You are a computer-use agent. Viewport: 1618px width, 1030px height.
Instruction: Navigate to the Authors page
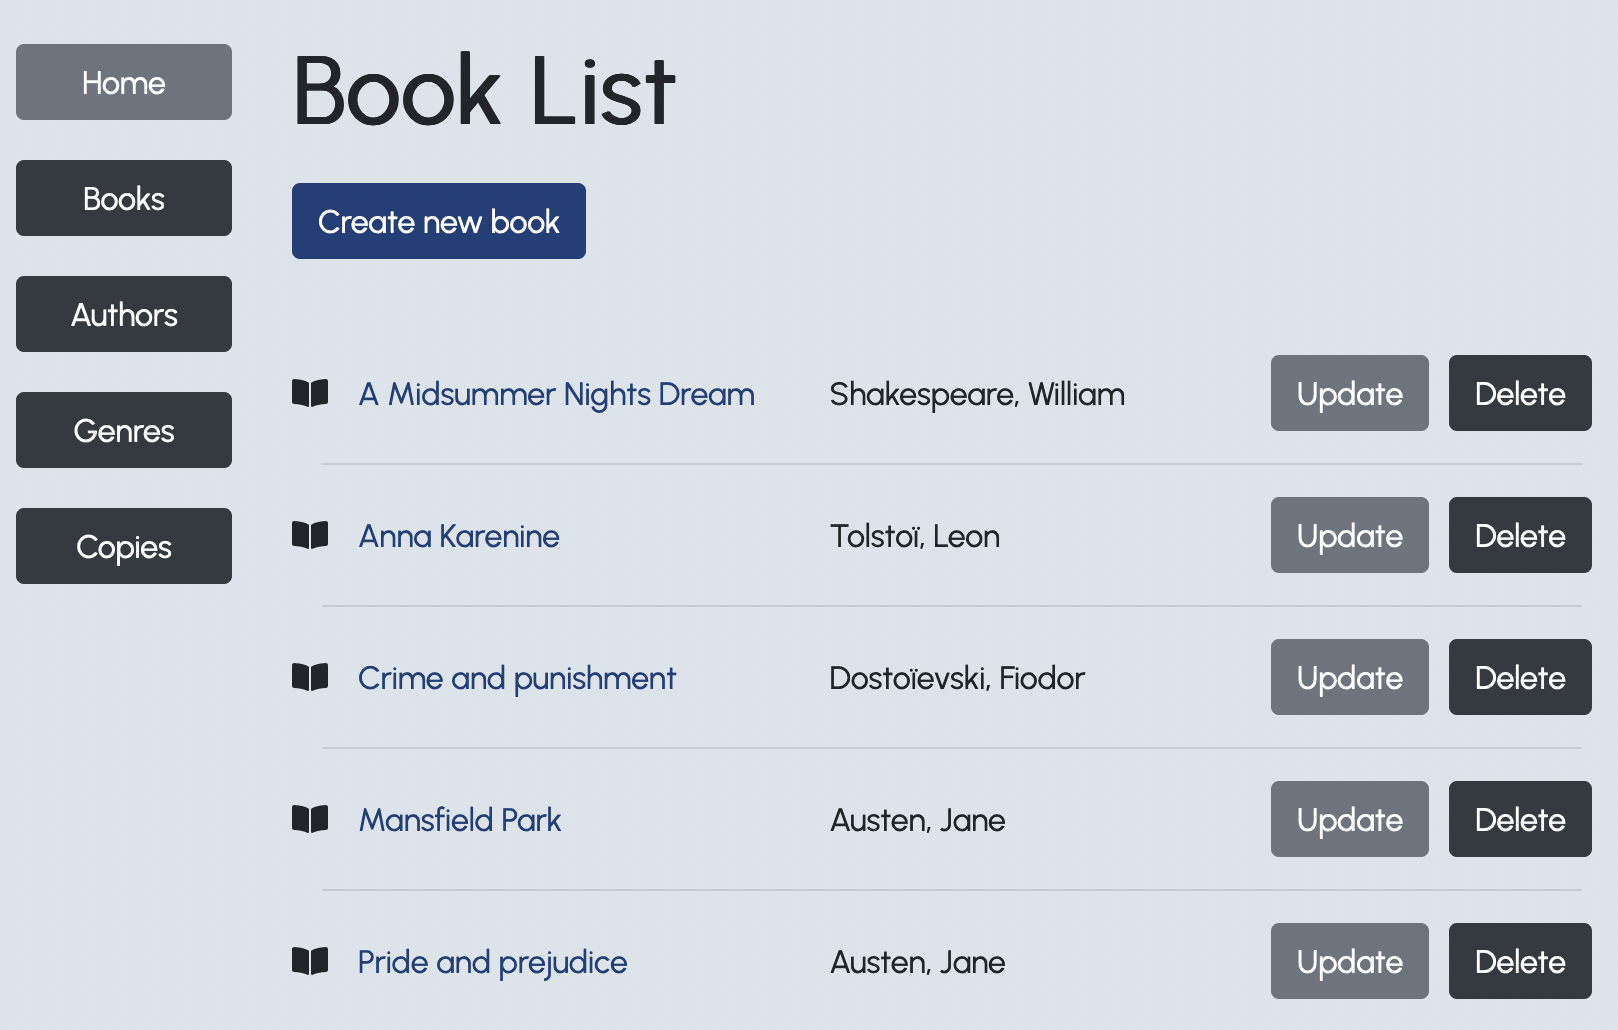tap(124, 314)
